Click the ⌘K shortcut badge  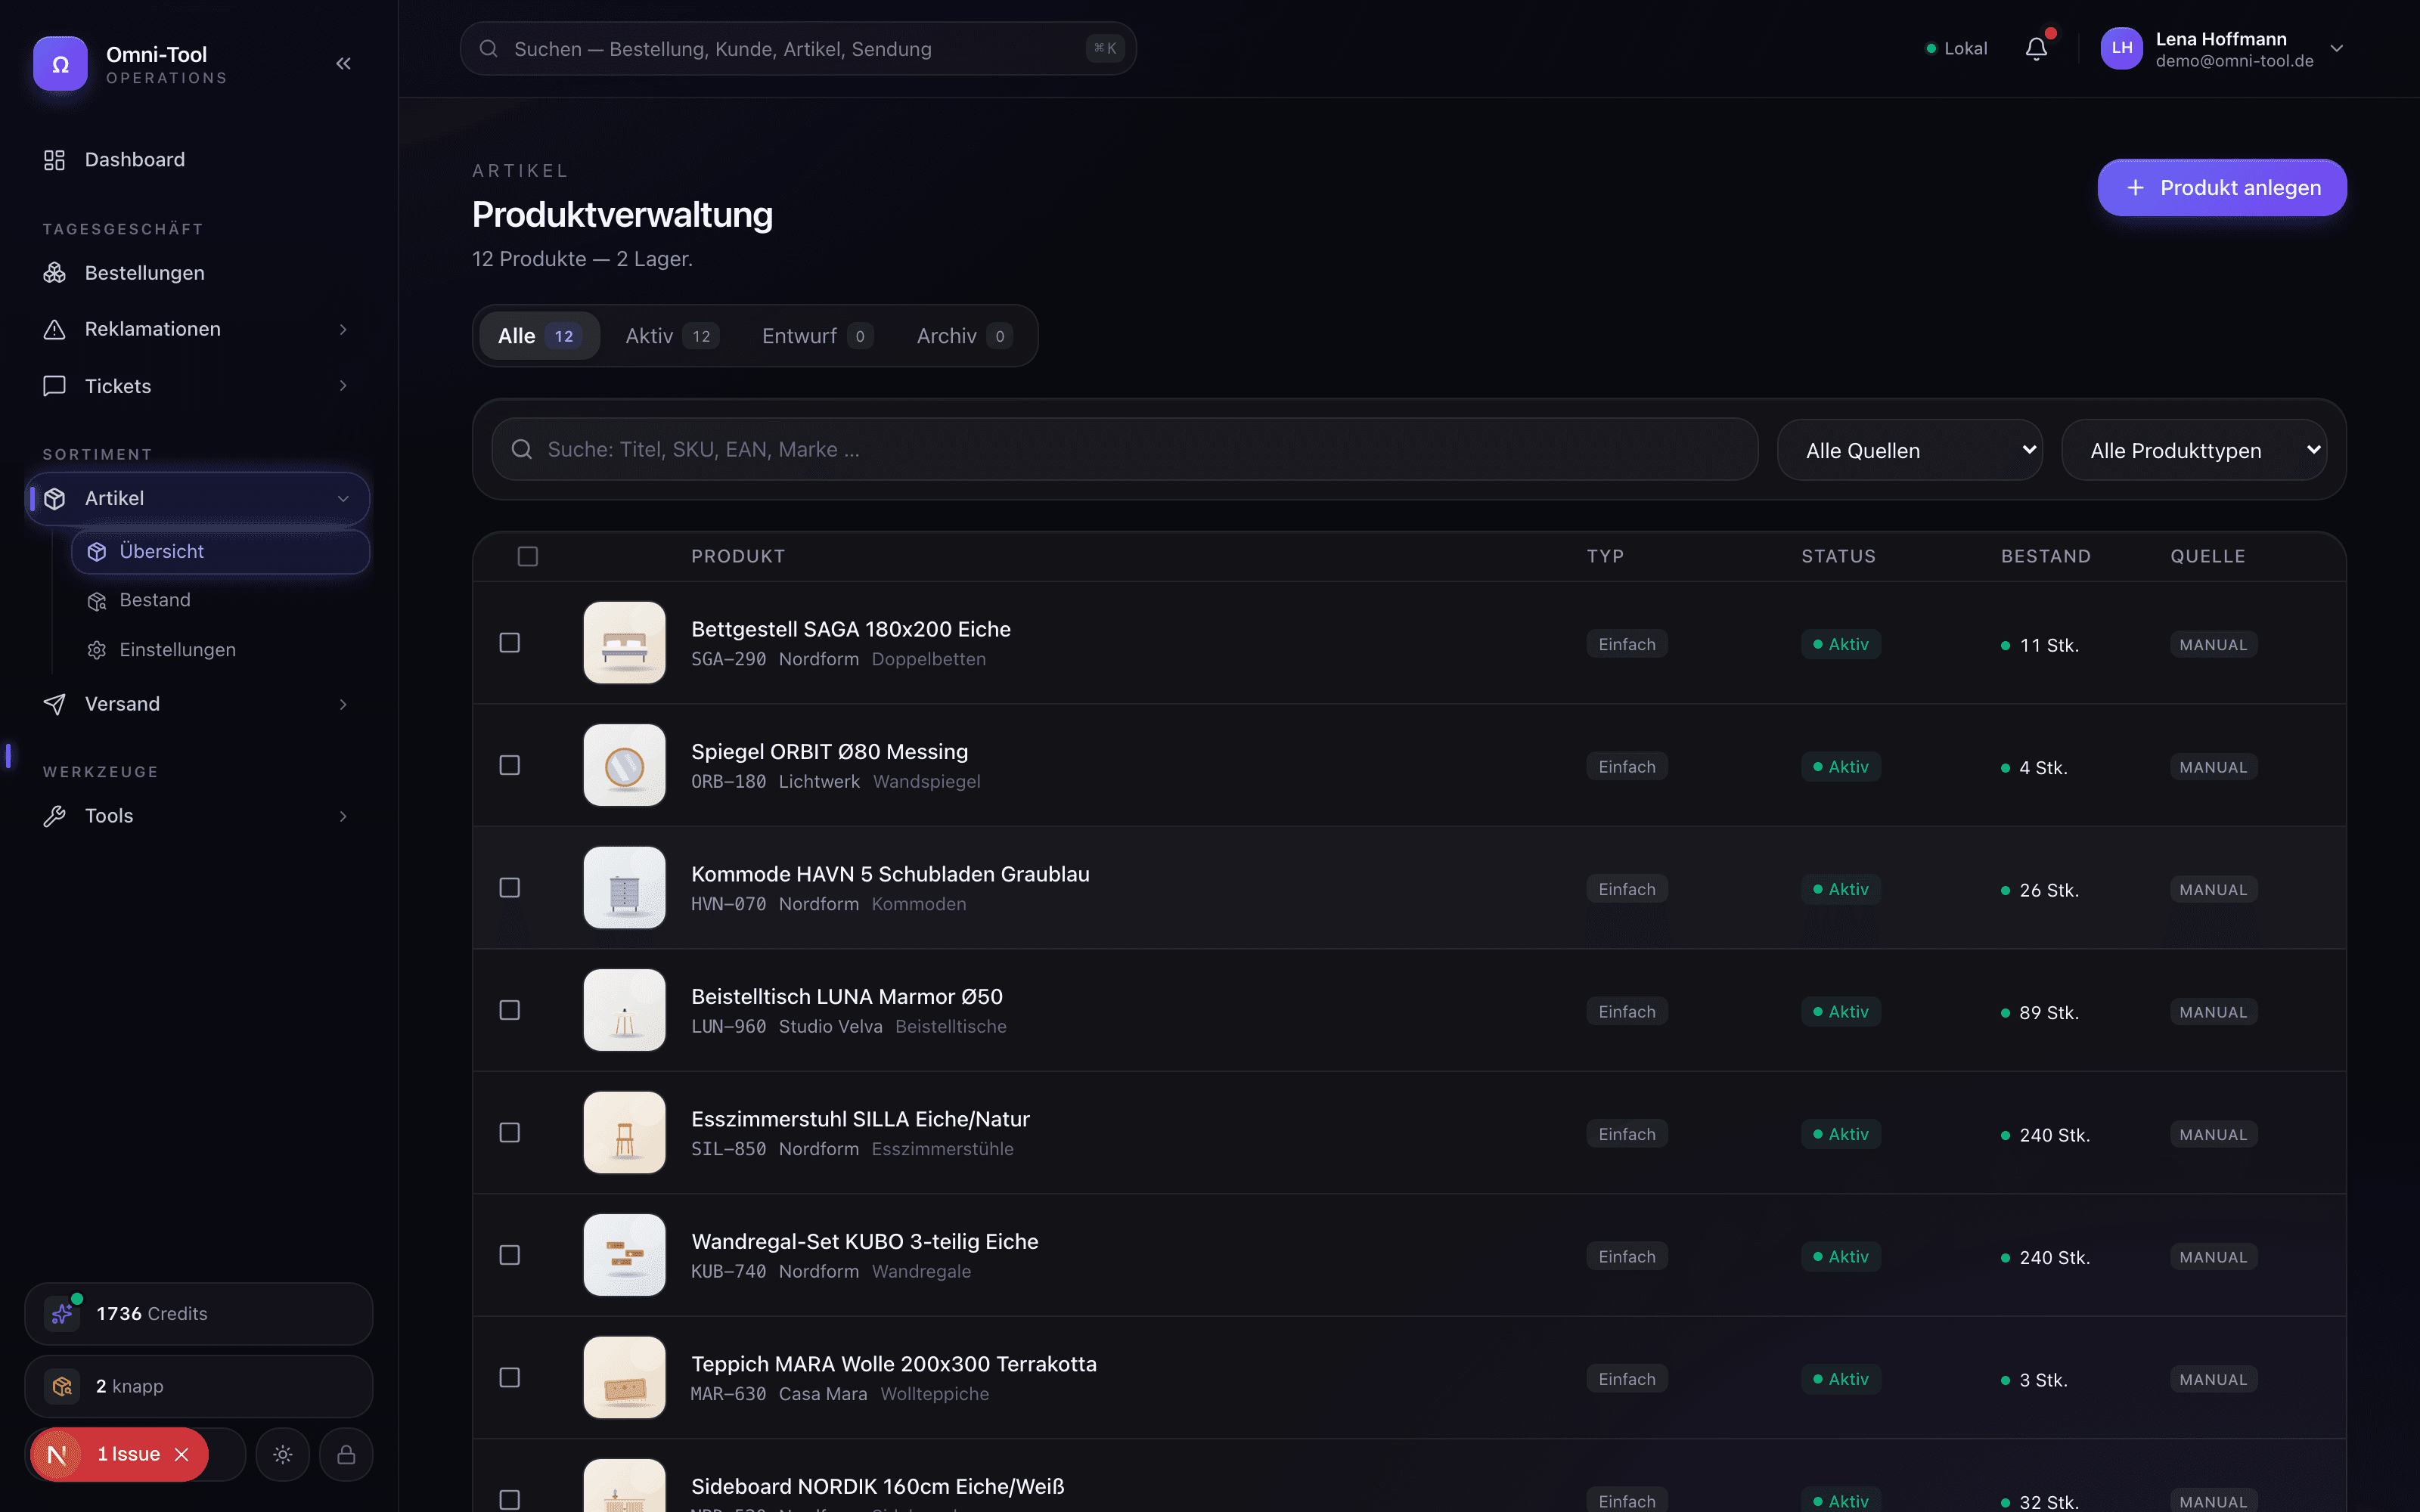(1105, 48)
